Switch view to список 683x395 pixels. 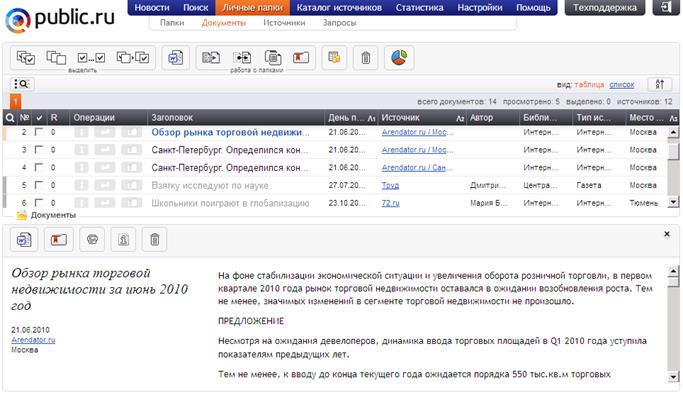[x=622, y=84]
